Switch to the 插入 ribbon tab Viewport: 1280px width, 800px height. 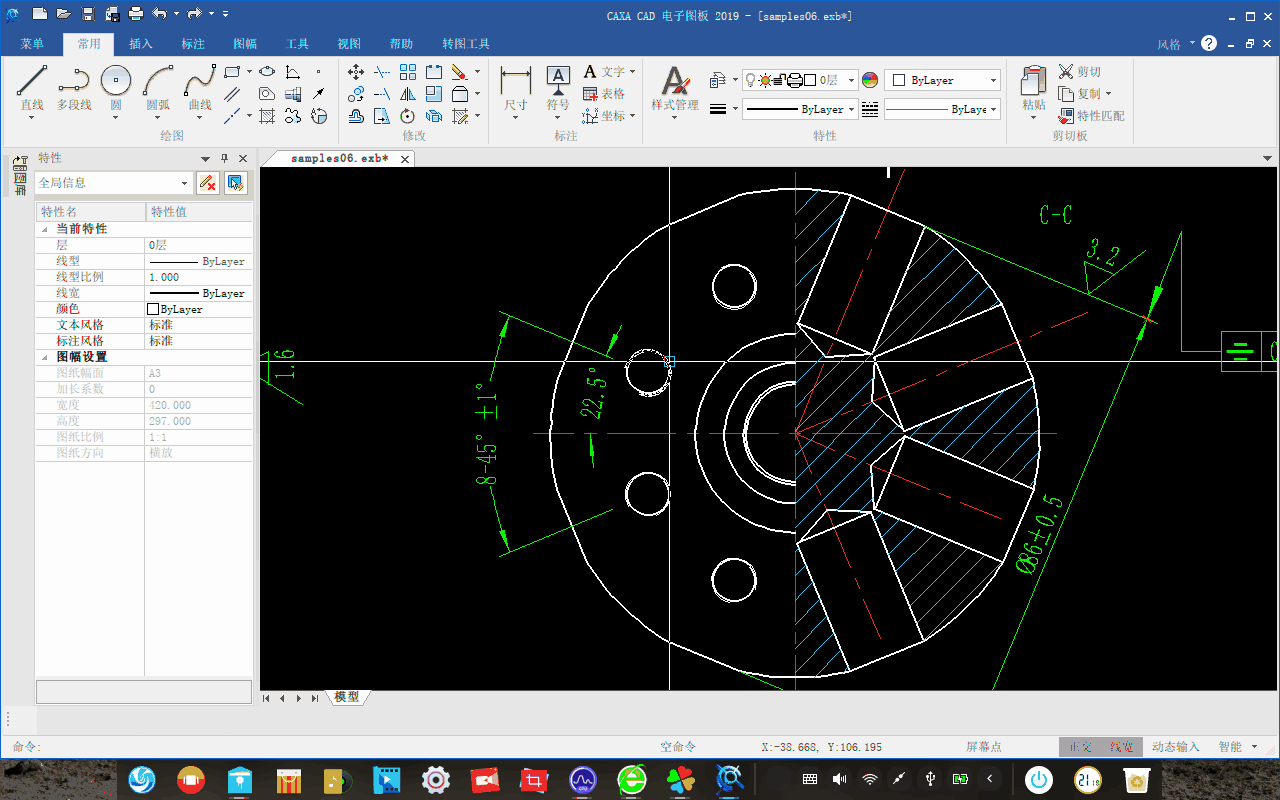(x=141, y=44)
